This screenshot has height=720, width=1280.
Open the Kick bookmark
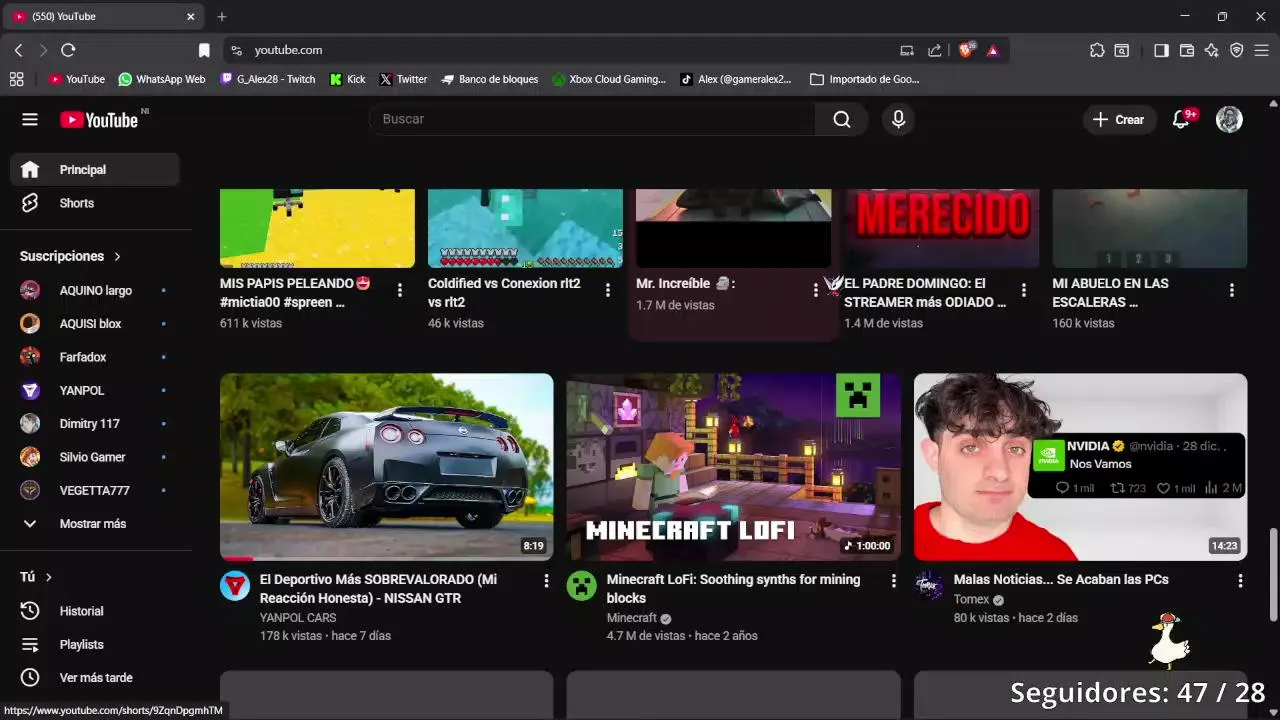[347, 79]
